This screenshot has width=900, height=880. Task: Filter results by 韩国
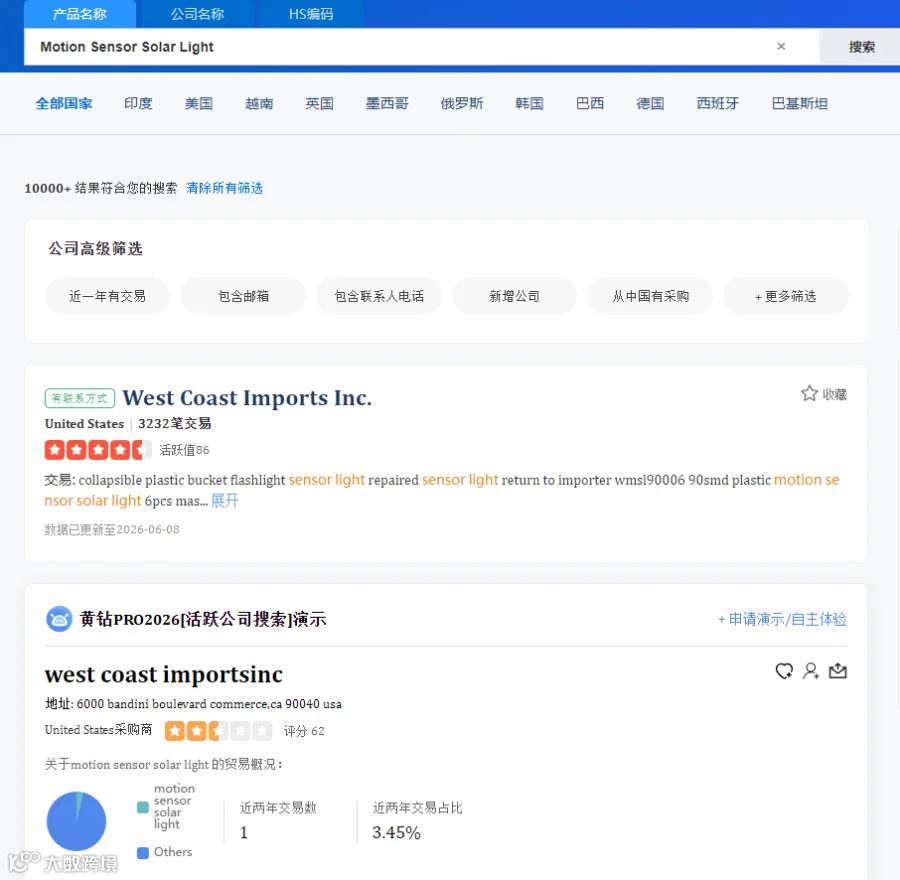[529, 103]
